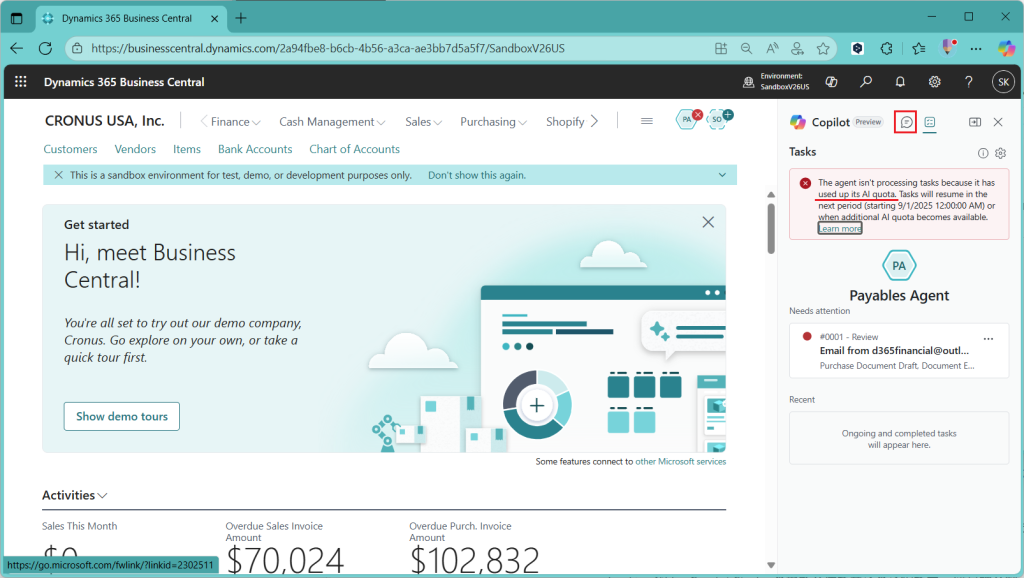Click the Environment SandboxV26US globe icon

748,82
